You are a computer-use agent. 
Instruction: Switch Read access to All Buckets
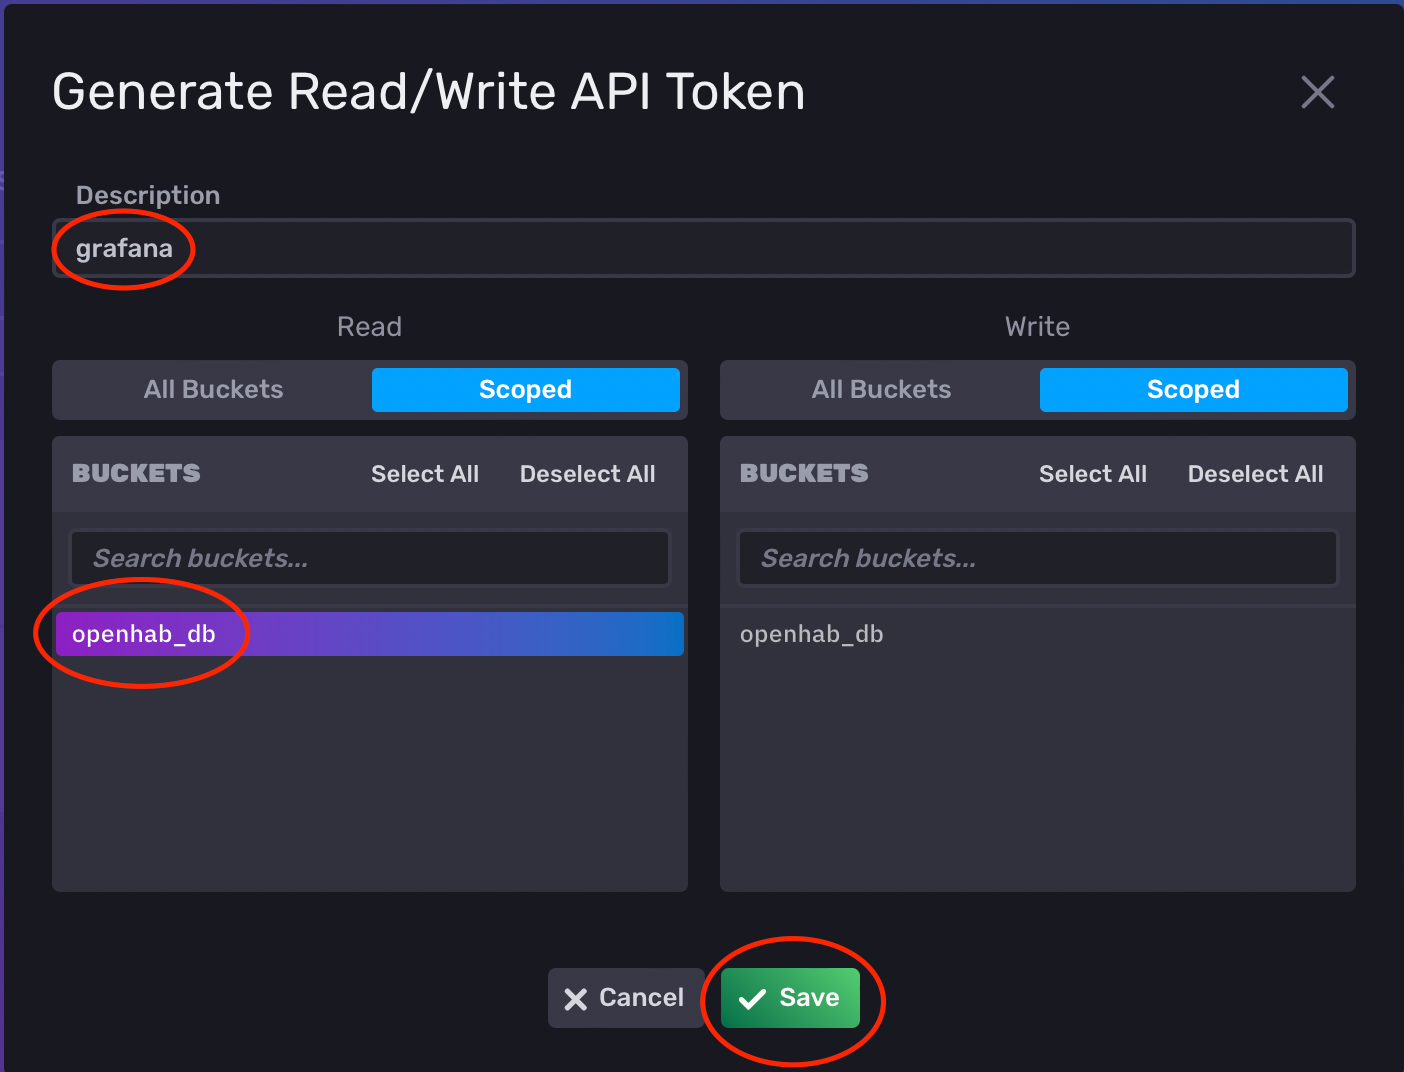click(213, 390)
